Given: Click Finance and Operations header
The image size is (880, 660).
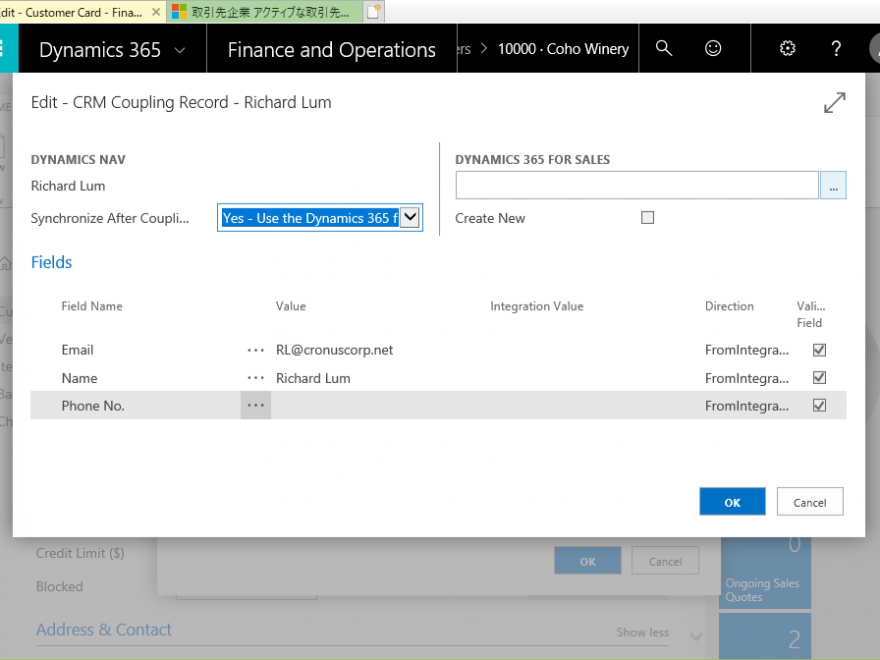Looking at the screenshot, I should click(332, 50).
